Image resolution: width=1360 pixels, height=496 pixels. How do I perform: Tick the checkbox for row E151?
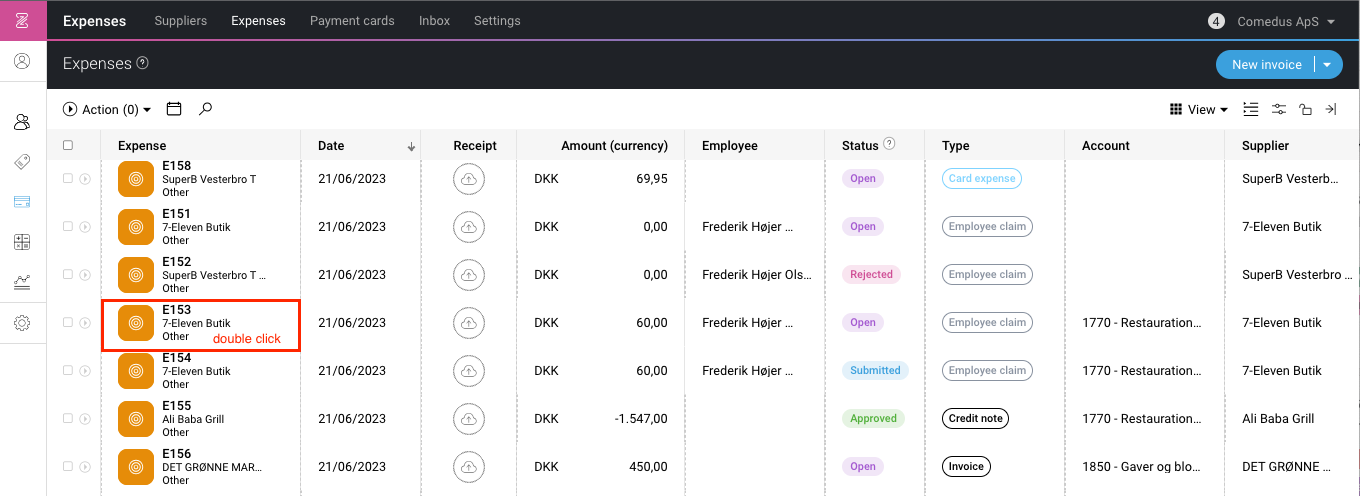(x=68, y=226)
